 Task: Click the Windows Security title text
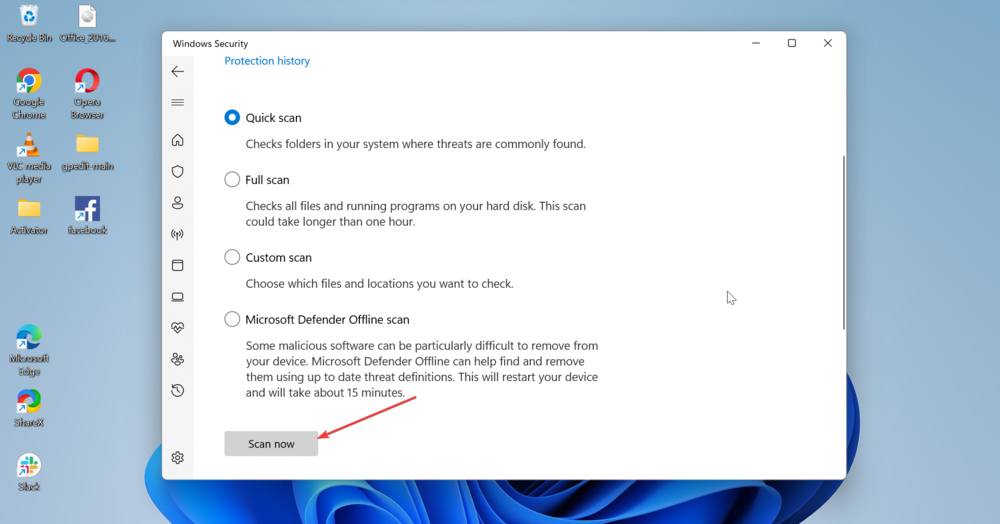pyautogui.click(x=210, y=43)
